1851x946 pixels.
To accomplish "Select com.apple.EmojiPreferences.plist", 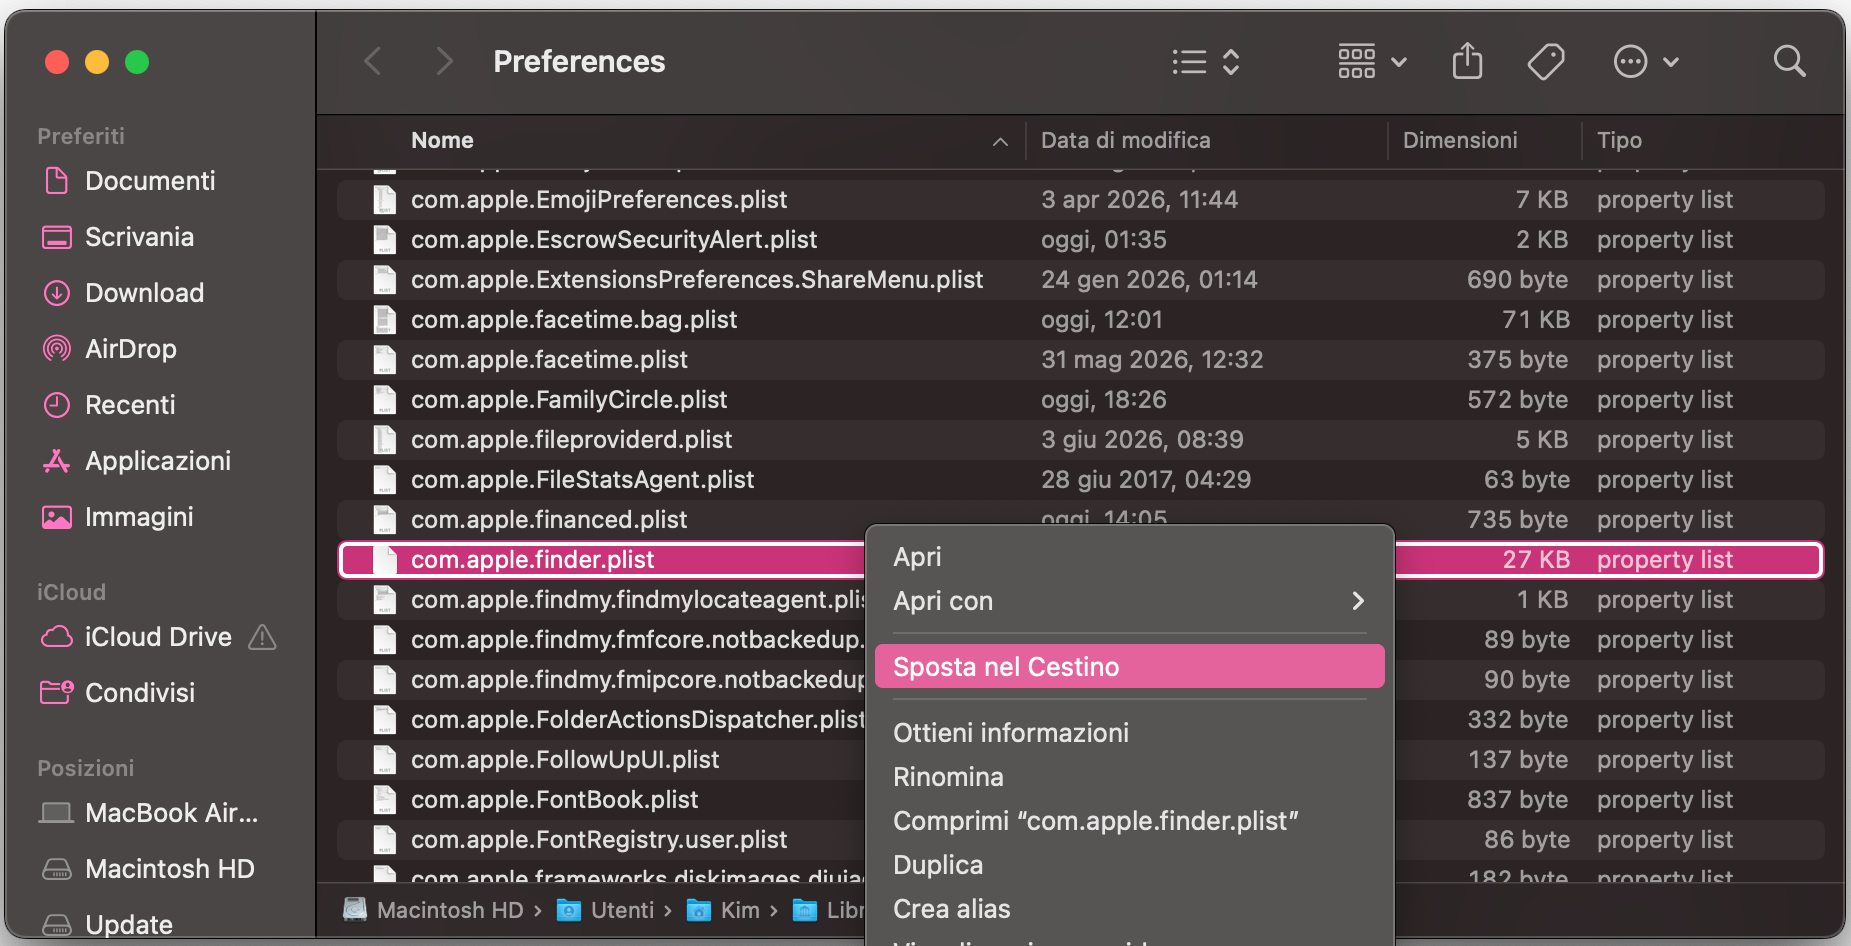I will [x=1081, y=200].
